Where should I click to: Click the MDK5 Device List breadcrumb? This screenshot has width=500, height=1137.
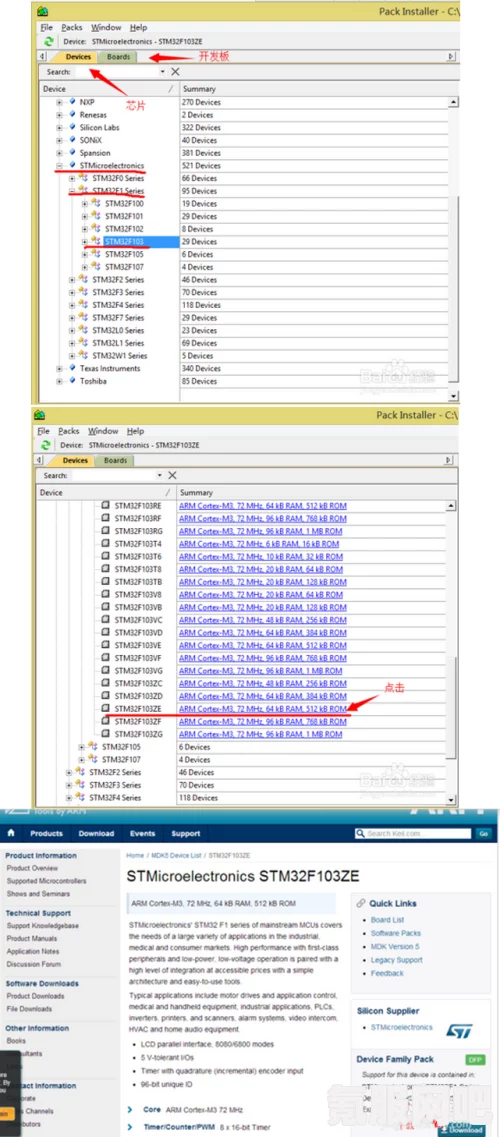click(x=176, y=856)
